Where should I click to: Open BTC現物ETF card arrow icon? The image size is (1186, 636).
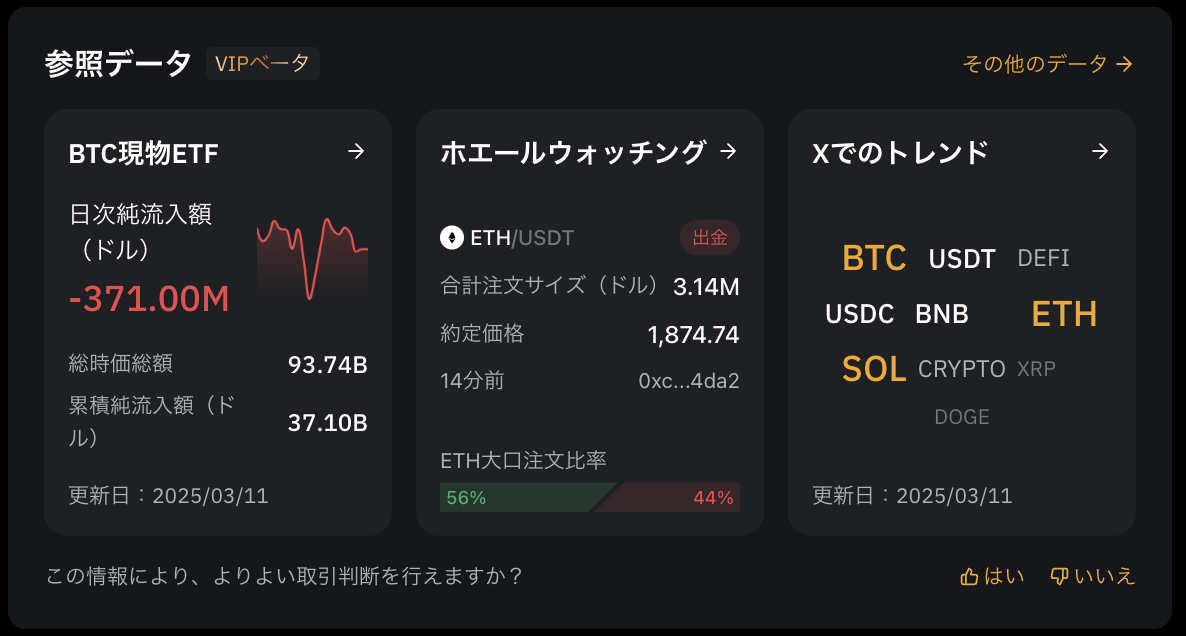tap(355, 151)
